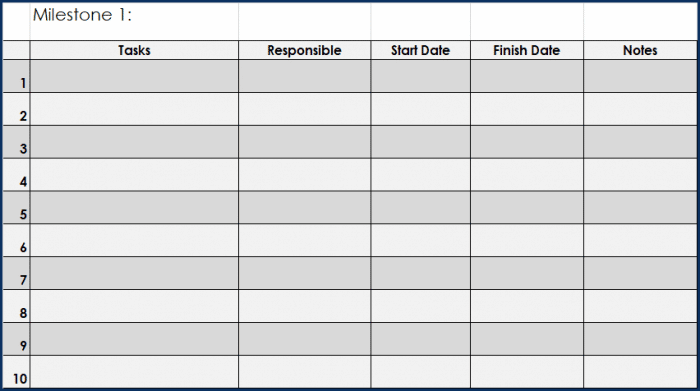
Task: Select the Milestone 1 title cell
Action: point(134,21)
